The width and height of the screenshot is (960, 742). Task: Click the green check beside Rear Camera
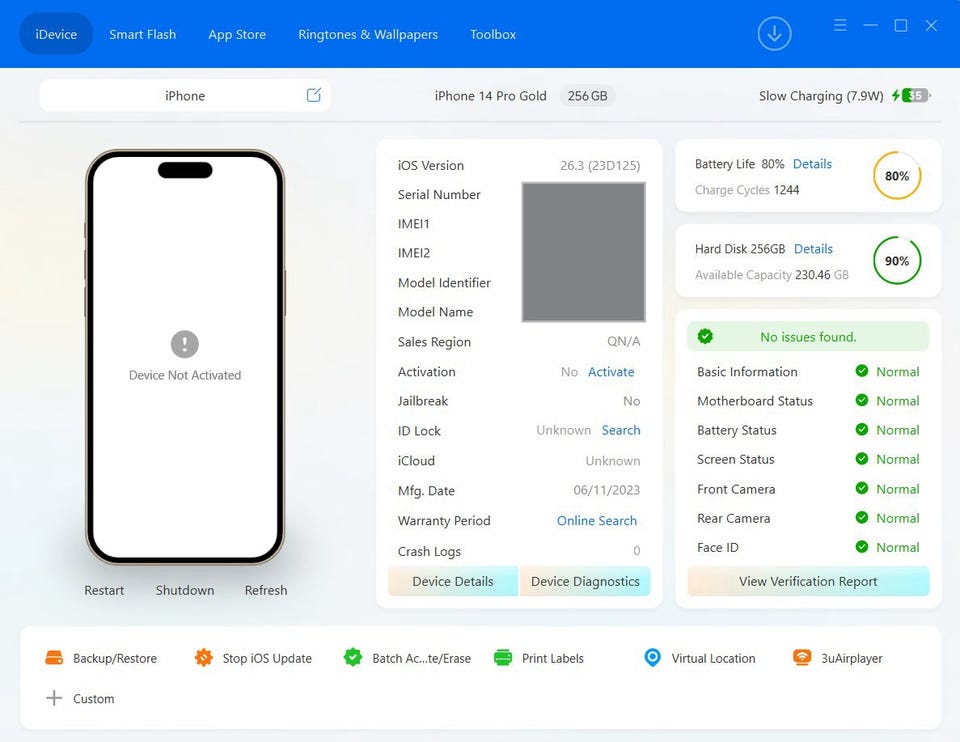861,518
